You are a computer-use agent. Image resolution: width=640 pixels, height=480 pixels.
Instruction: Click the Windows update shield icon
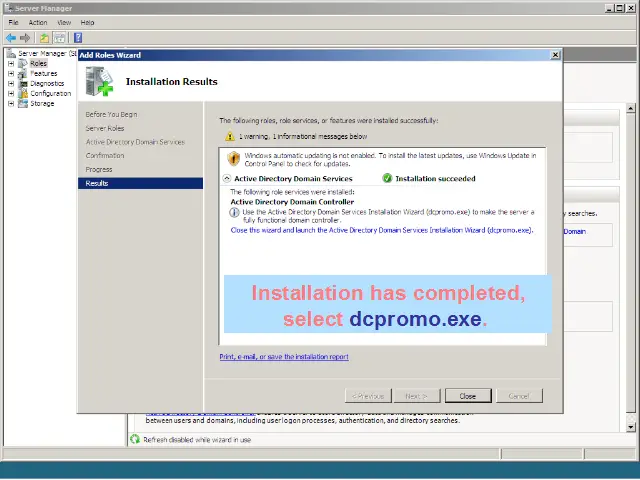pos(233,159)
